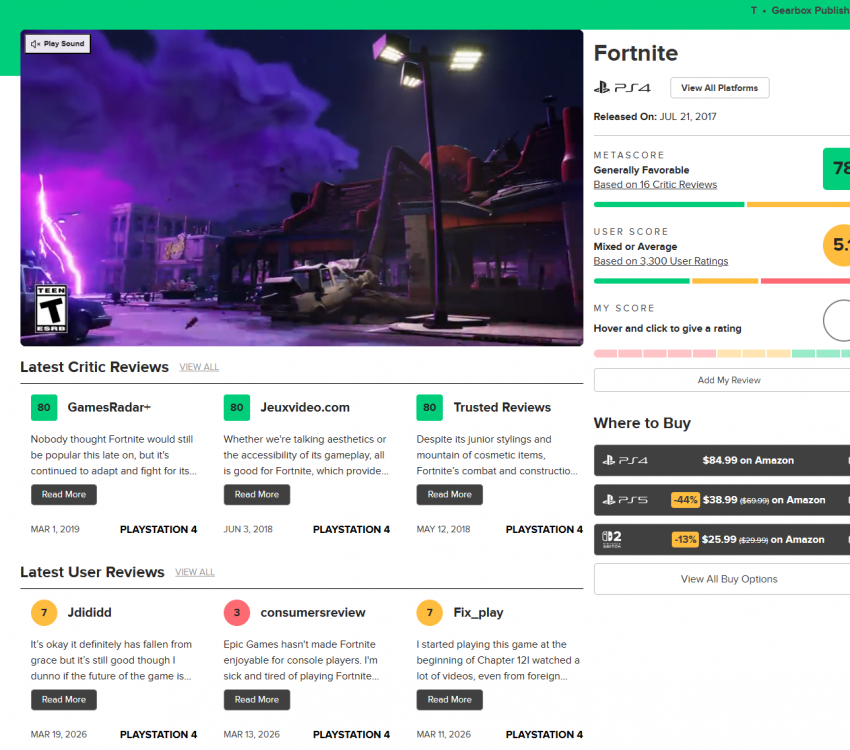Click PLAYSTATION 4 label under GamesRadar+ review
Image resolution: width=850 pixels, height=750 pixels.
tap(158, 529)
